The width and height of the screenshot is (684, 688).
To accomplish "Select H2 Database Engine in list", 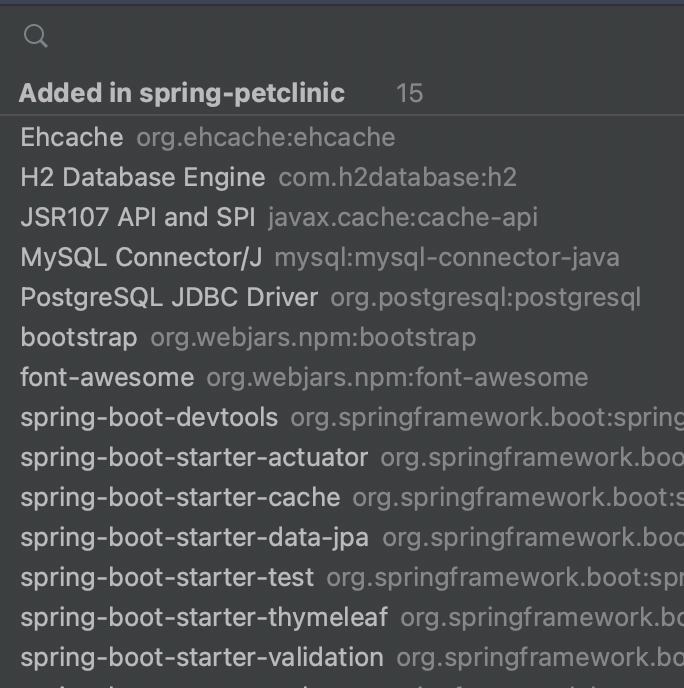I will pyautogui.click(x=143, y=178).
